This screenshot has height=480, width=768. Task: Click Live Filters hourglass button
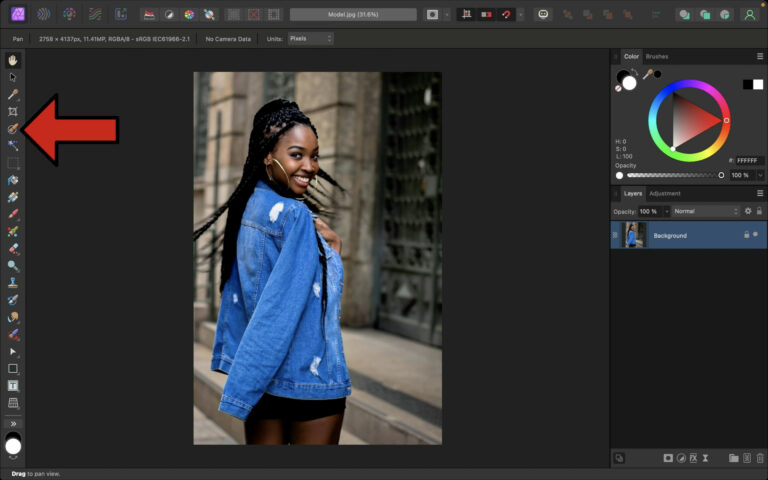pyautogui.click(x=705, y=458)
